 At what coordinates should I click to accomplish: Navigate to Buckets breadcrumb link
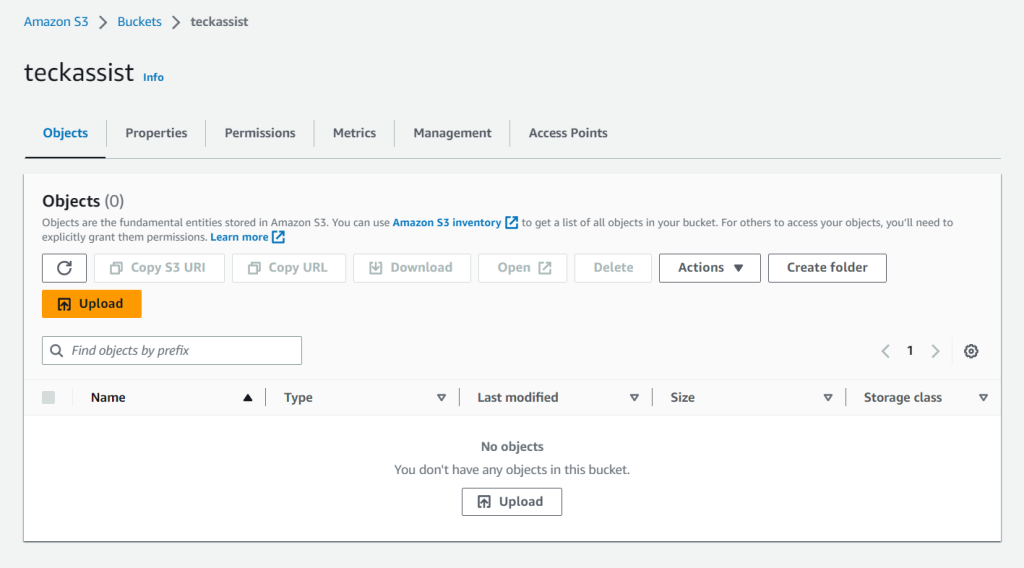(x=139, y=22)
